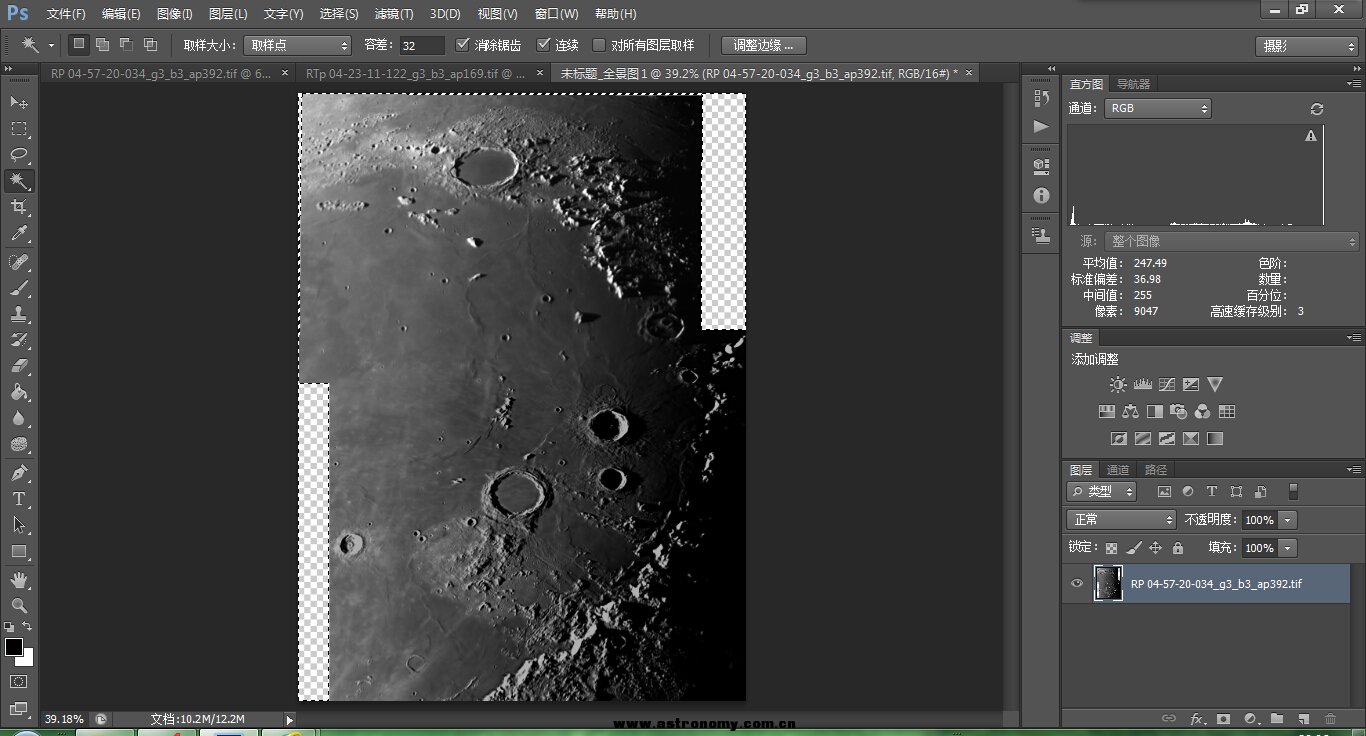Refresh histogram with uncached data
Screen dimensions: 1366x736
coord(1316,109)
